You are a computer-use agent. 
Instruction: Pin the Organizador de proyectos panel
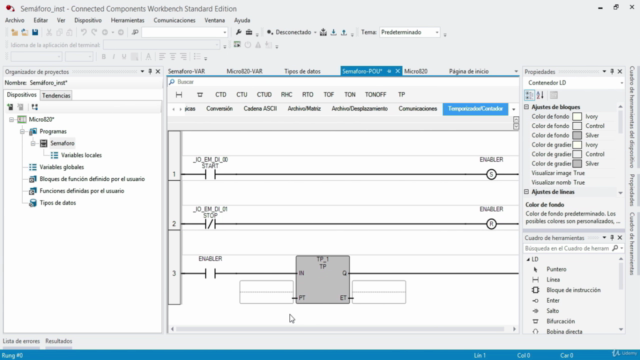(x=150, y=71)
